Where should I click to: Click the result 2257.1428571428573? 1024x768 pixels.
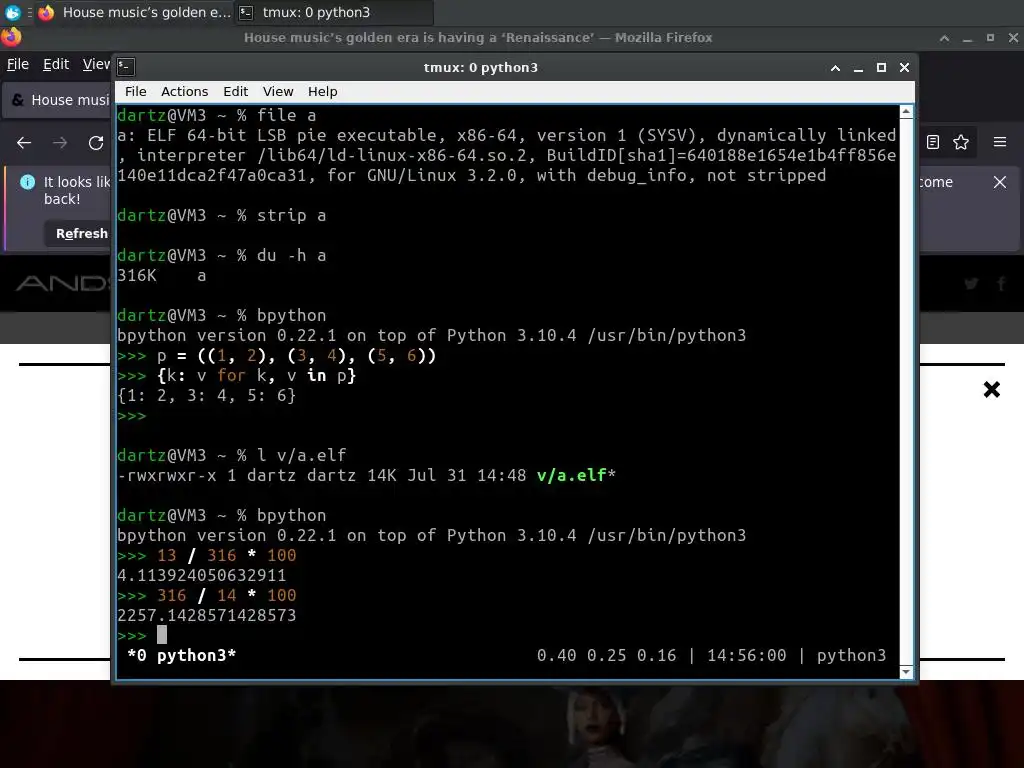(x=206, y=615)
